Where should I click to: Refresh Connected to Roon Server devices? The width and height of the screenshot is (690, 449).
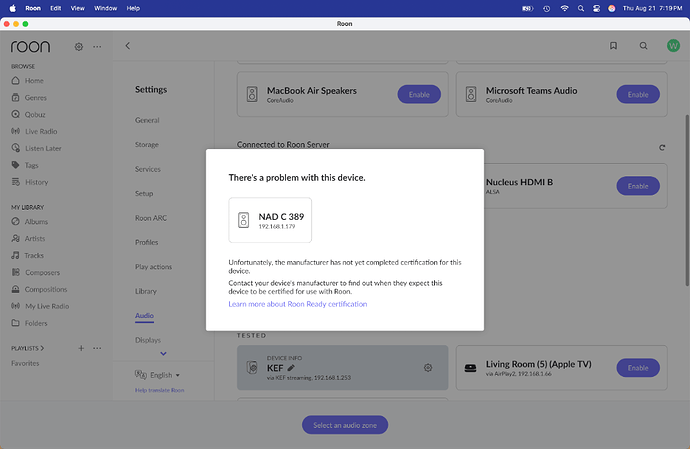coord(662,147)
